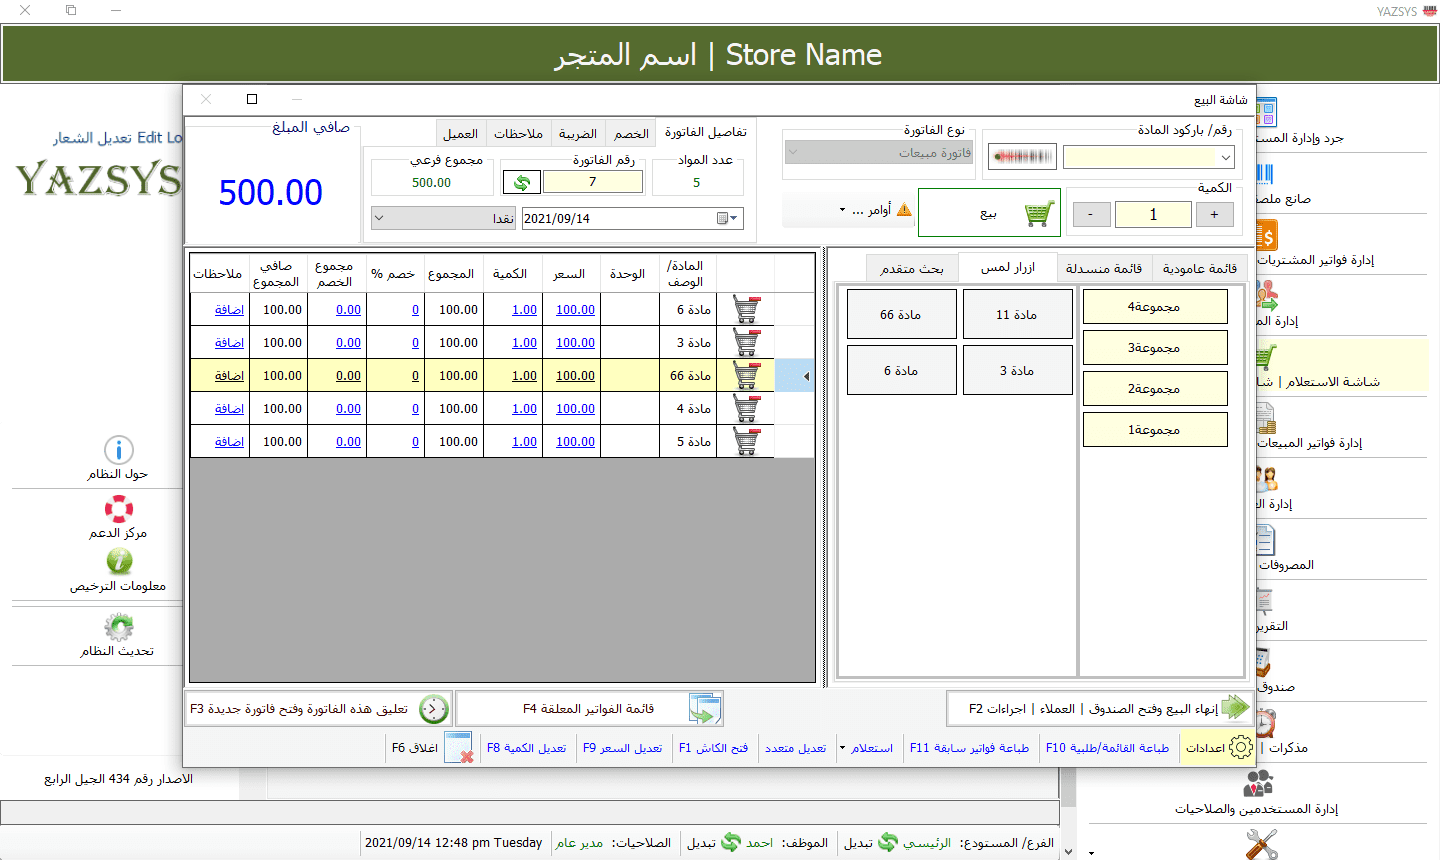Open the invoice date picker dropdown
1440x860 pixels.
click(x=728, y=218)
